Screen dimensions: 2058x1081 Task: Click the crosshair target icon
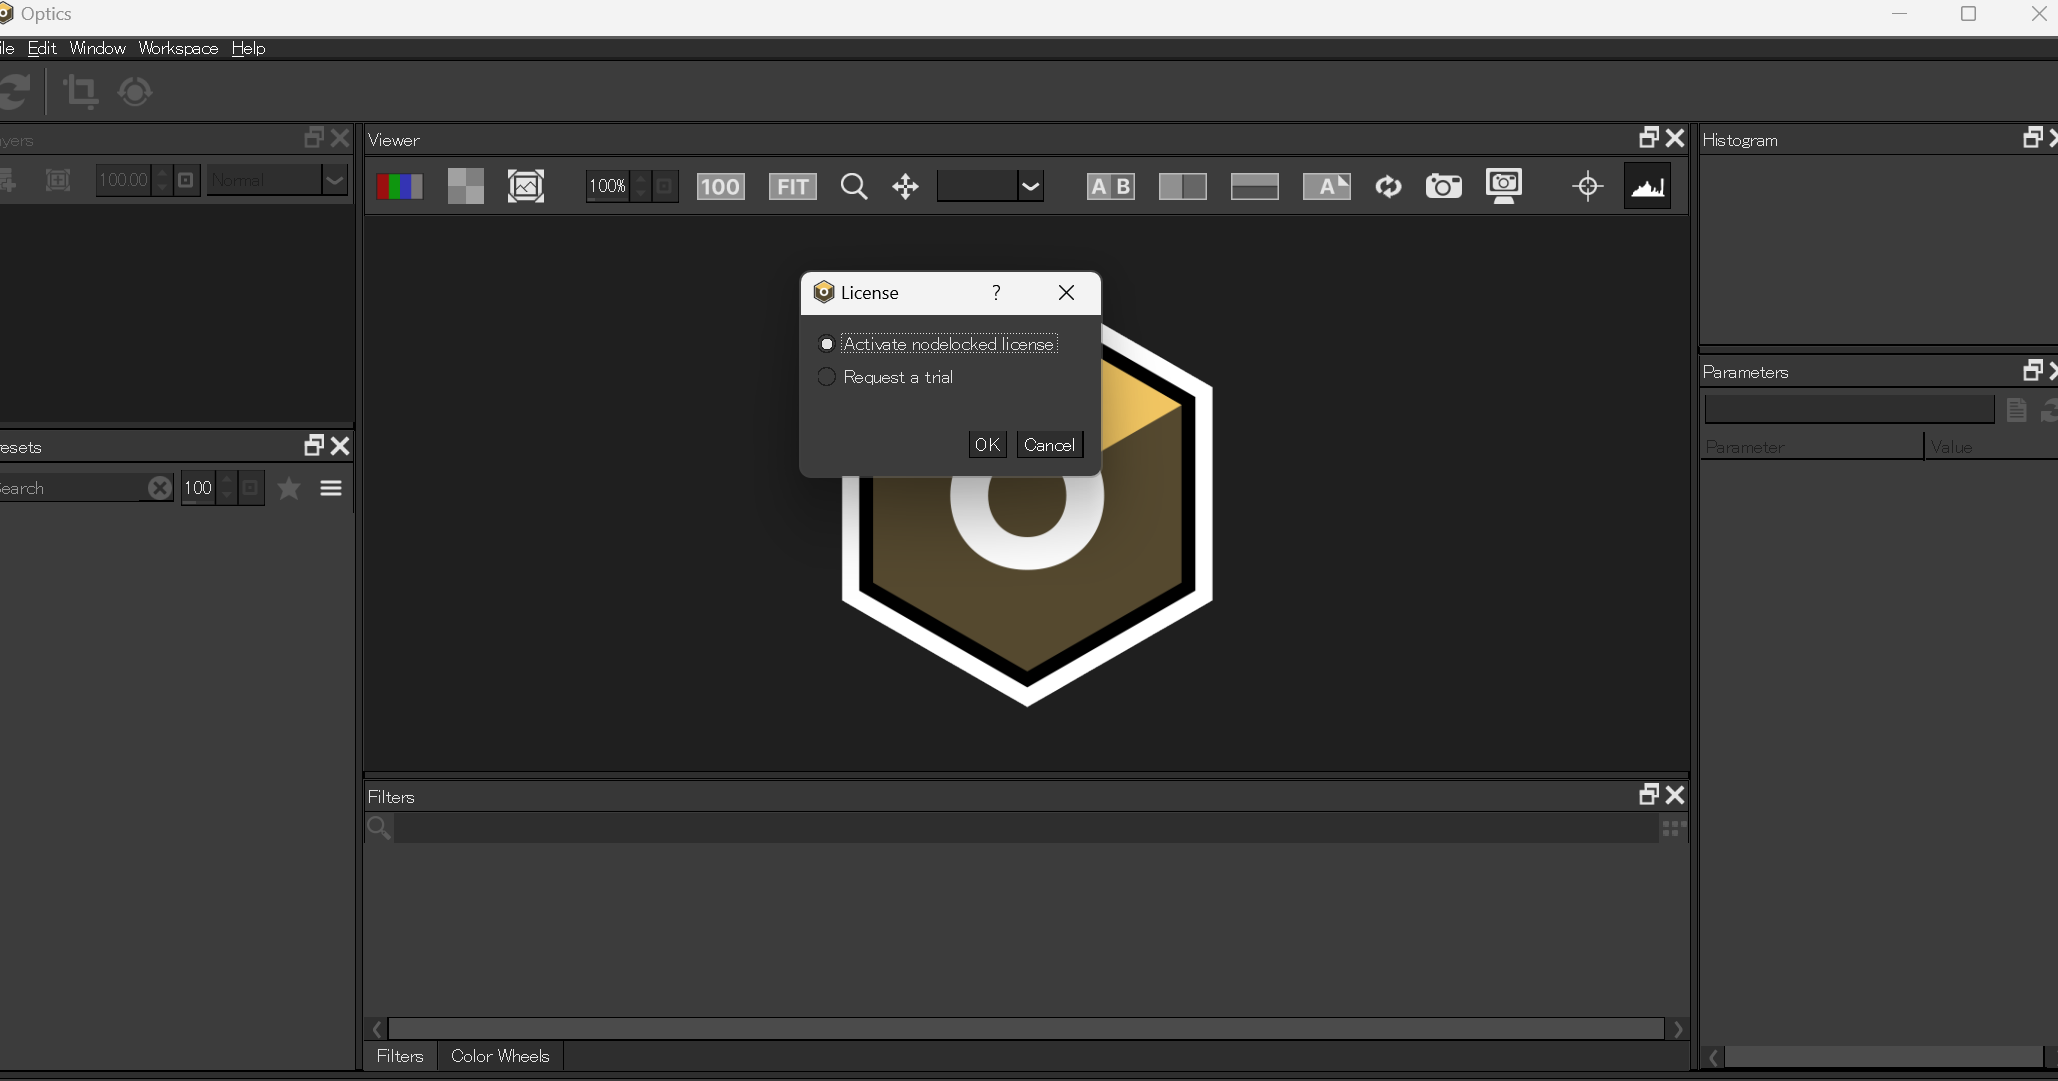tap(1587, 186)
